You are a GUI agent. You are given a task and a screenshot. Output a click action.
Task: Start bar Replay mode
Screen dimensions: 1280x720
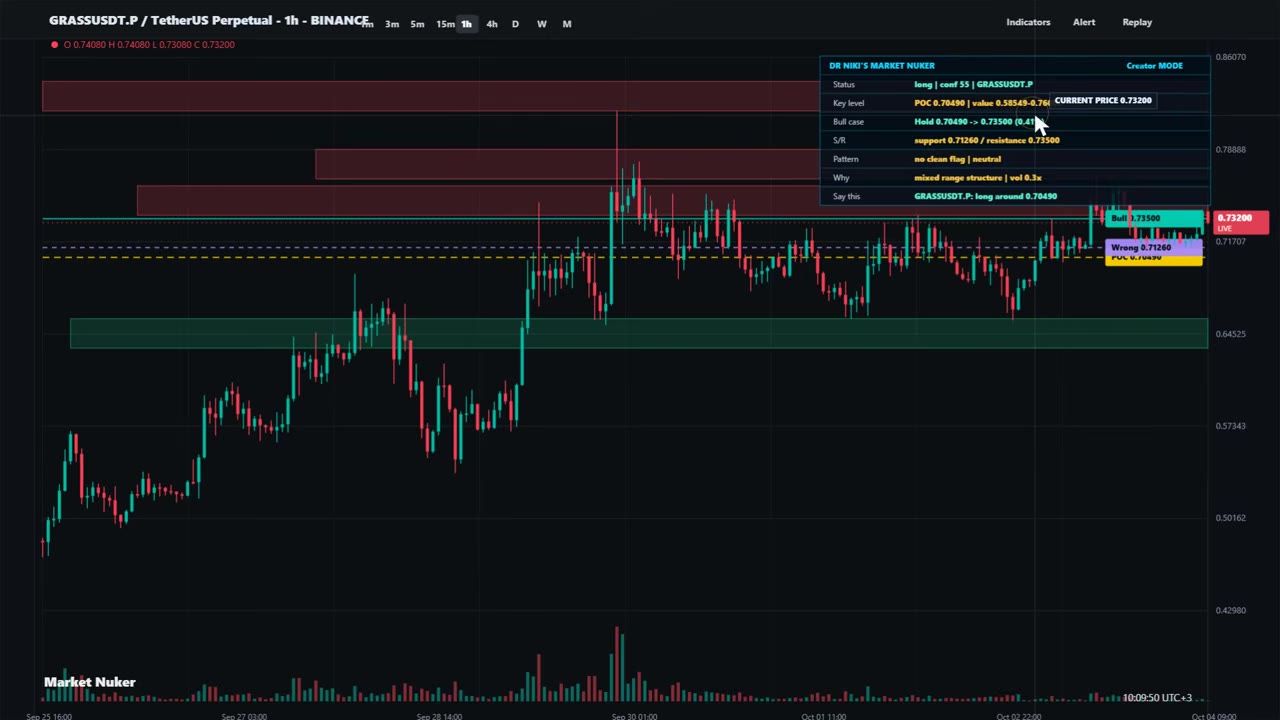1137,22
